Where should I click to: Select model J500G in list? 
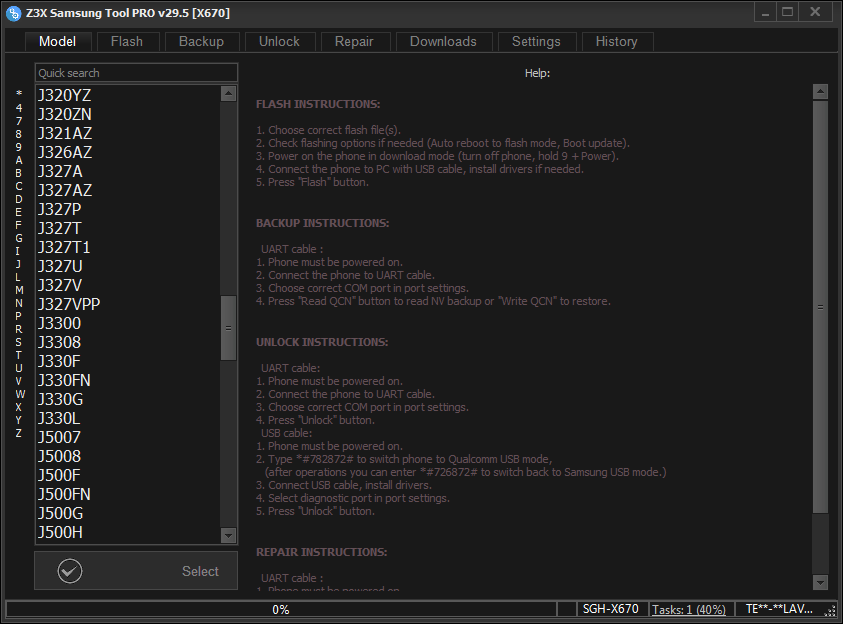tap(128, 513)
